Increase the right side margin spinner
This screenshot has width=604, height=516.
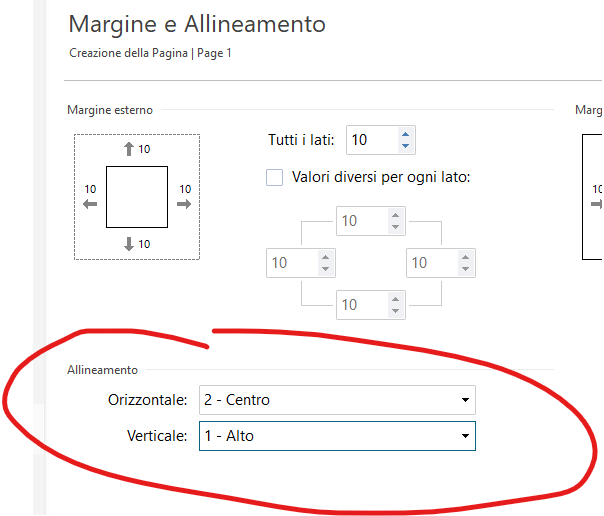(x=466, y=257)
